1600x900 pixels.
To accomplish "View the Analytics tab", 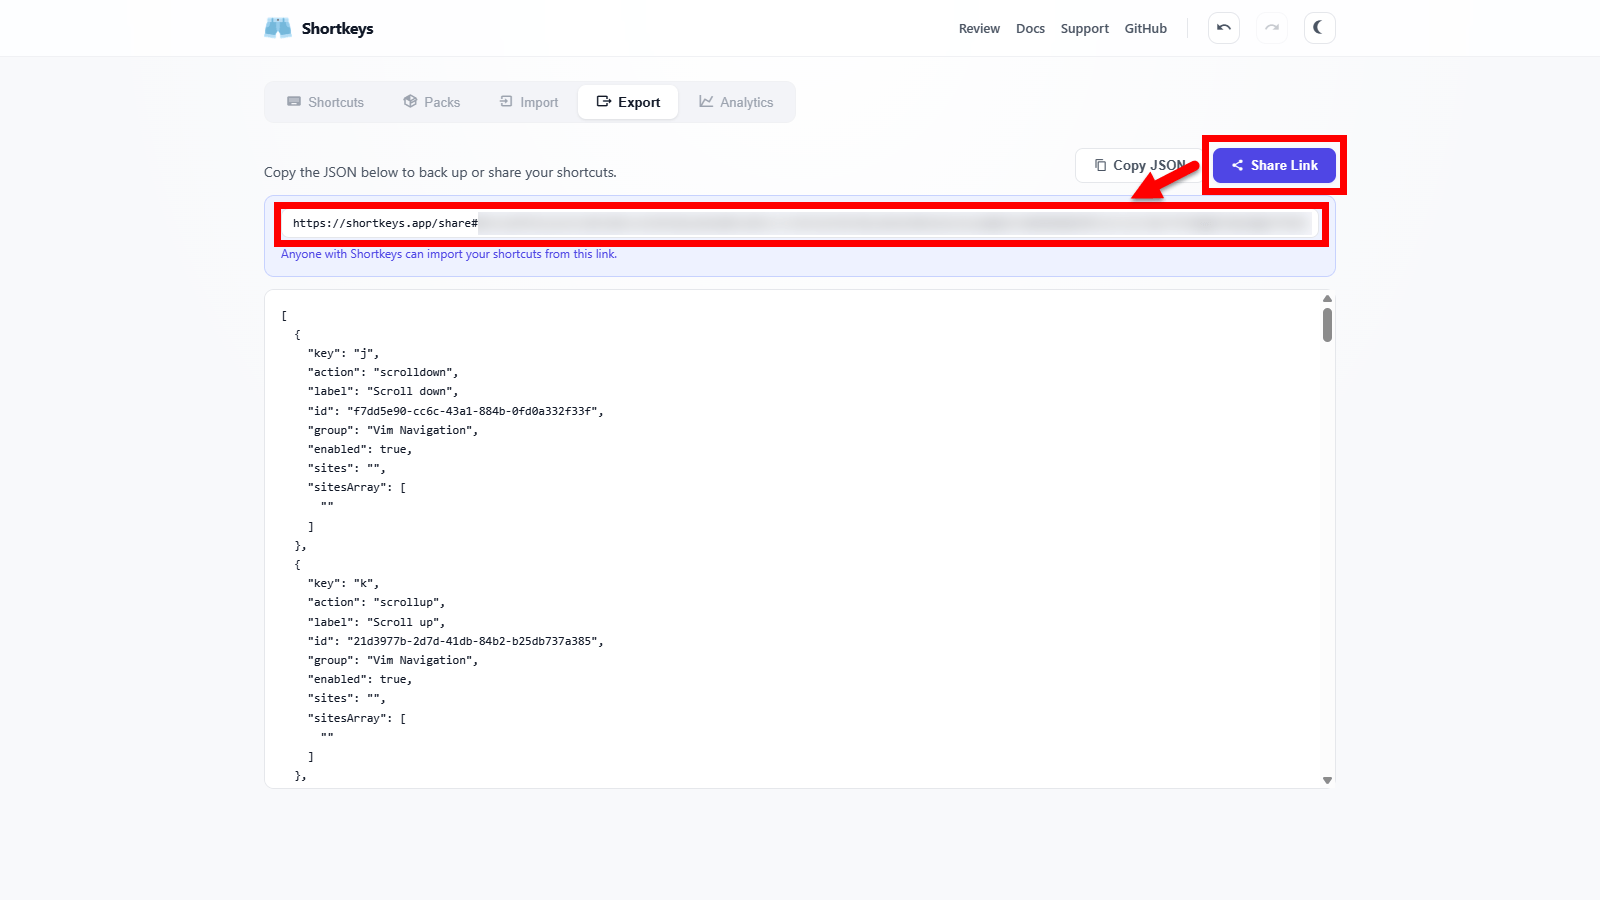I will coord(736,102).
